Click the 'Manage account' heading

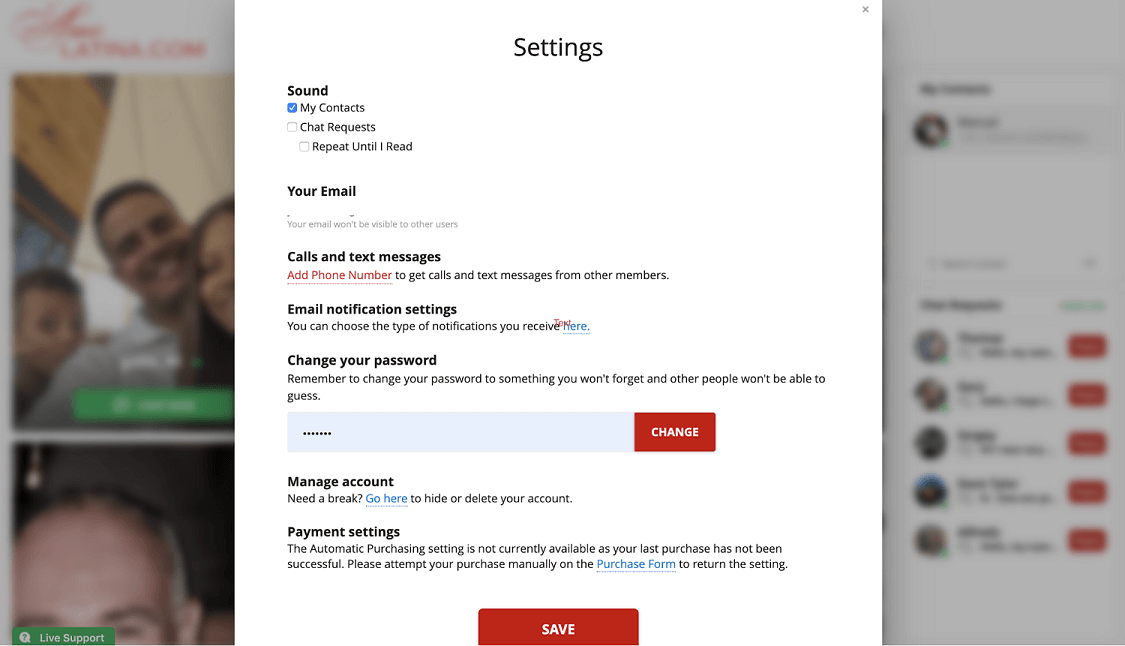coord(340,482)
